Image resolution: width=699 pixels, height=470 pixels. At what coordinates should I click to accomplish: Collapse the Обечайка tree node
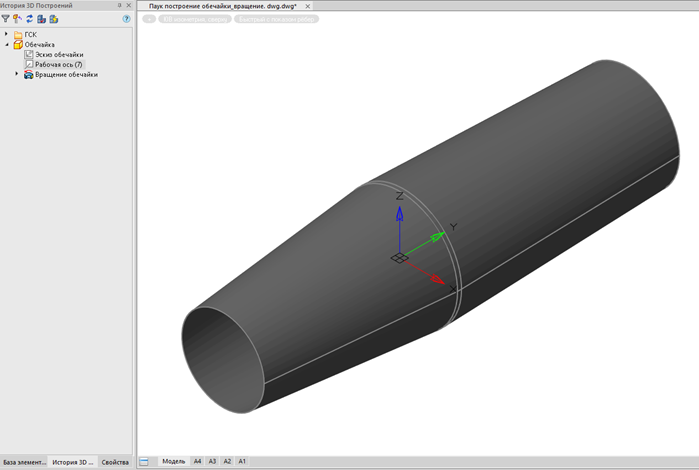pos(6,45)
